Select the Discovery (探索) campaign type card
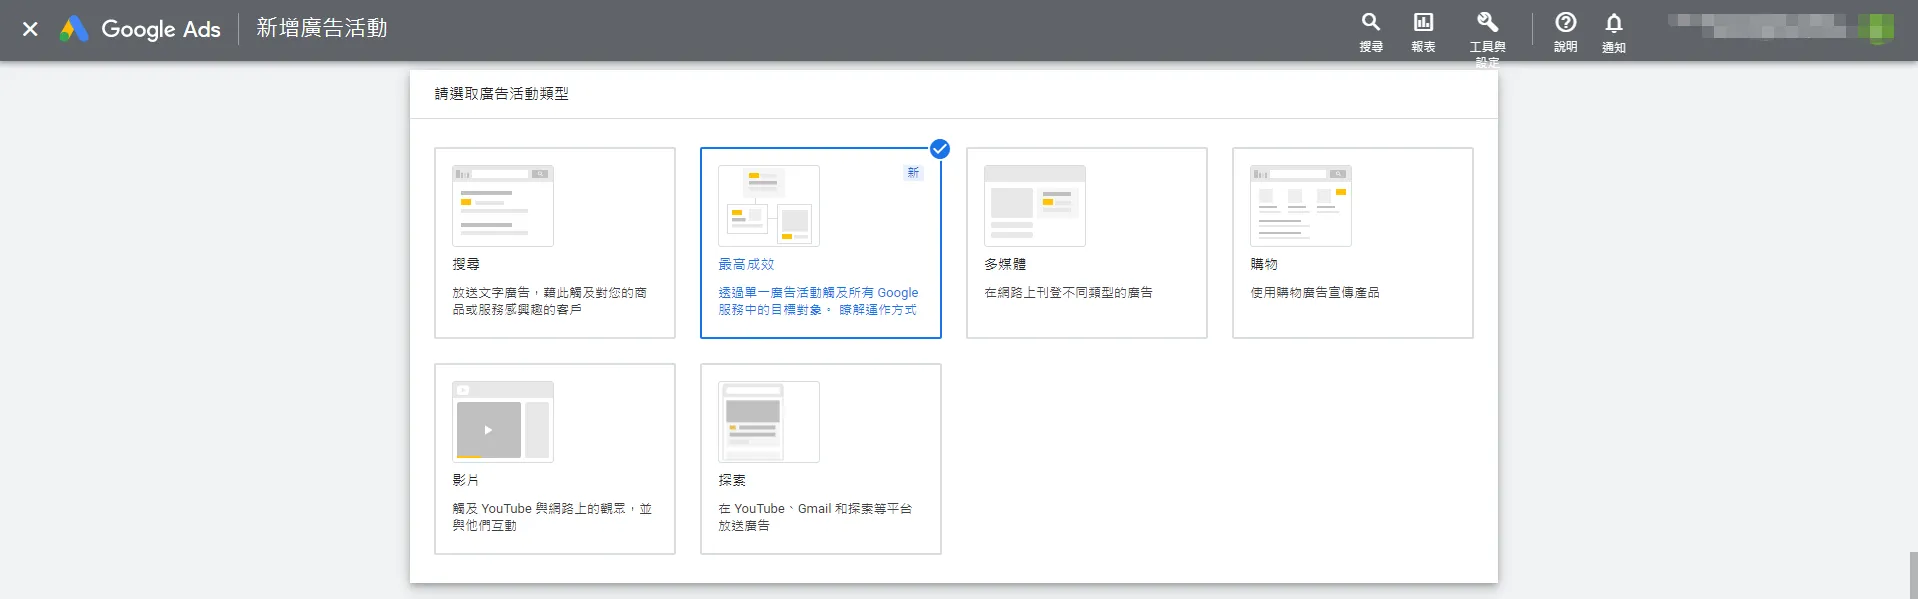This screenshot has width=1918, height=599. [x=820, y=458]
